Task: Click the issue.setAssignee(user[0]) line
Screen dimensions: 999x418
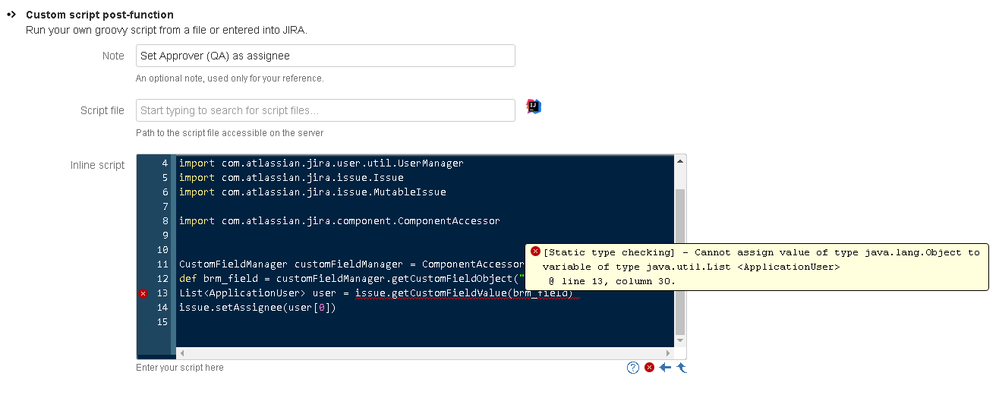Action: (257, 308)
